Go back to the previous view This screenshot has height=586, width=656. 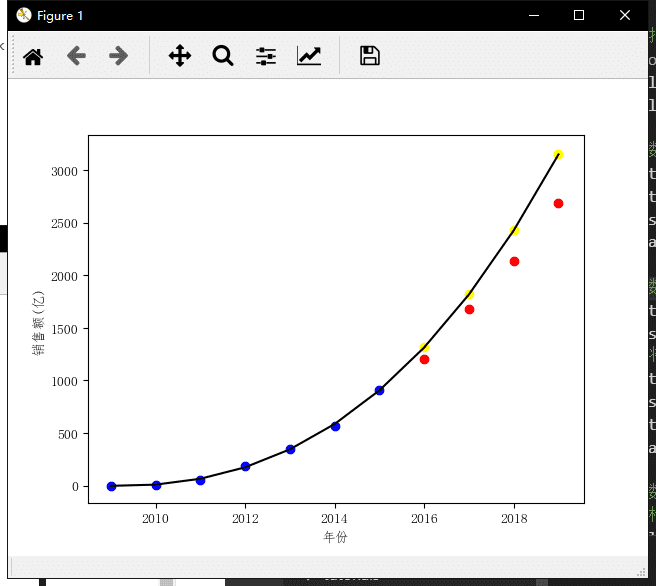pyautogui.click(x=76, y=56)
